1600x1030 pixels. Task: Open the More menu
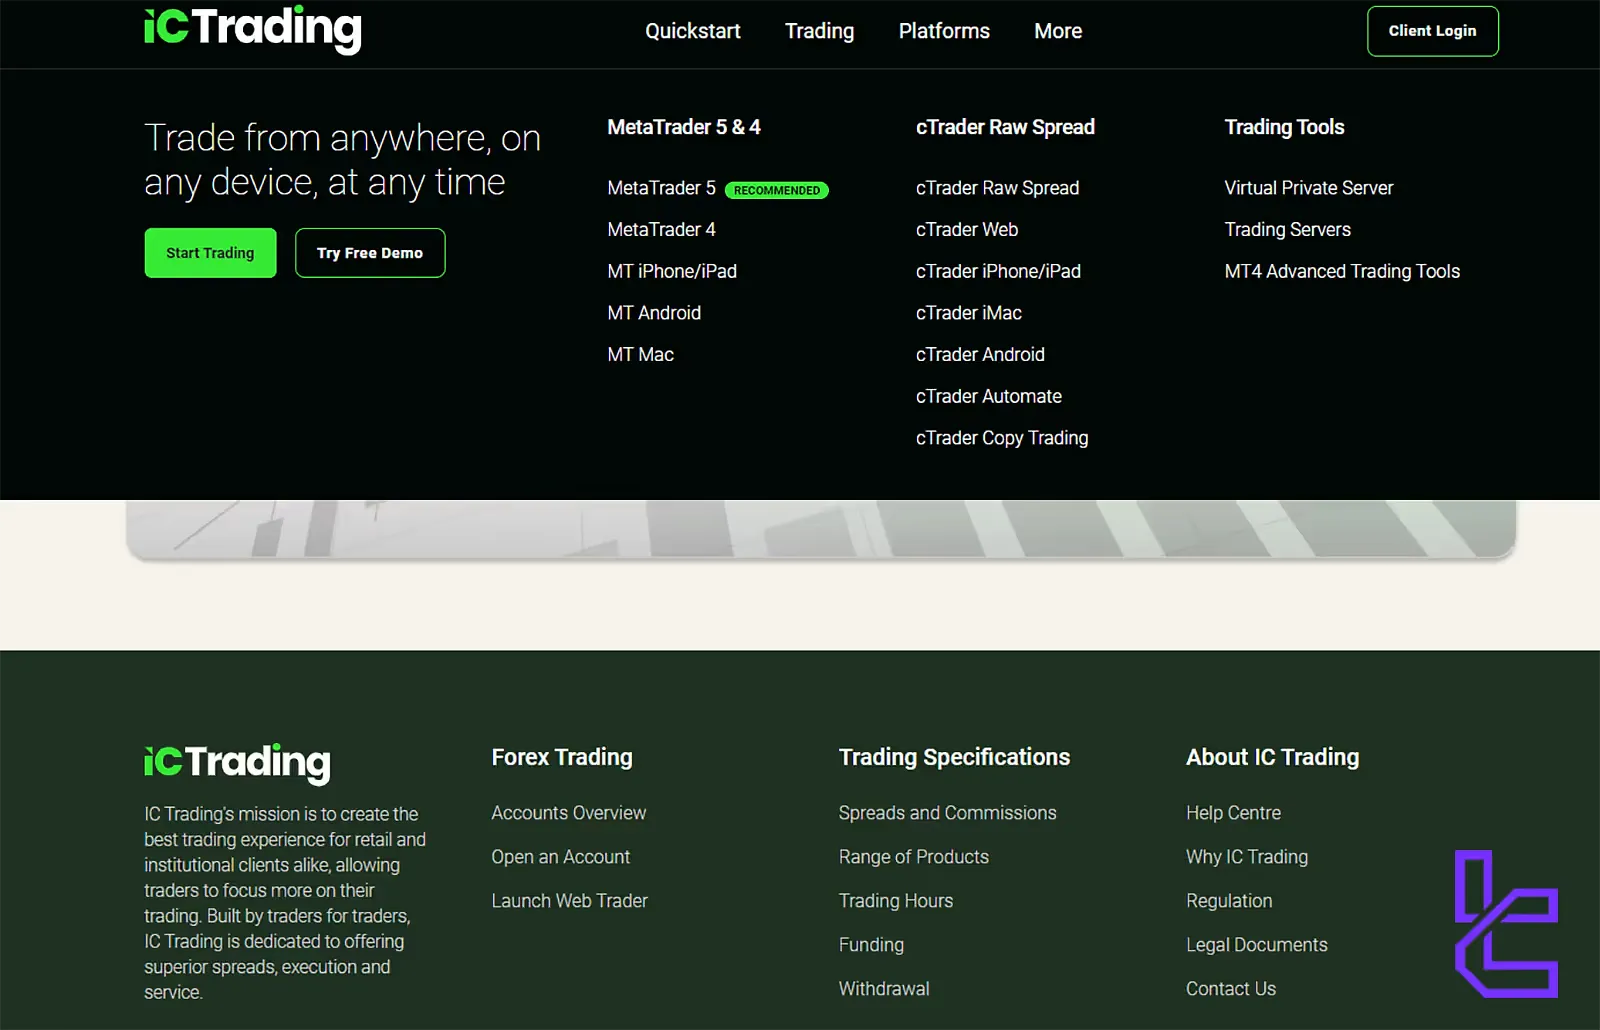point(1058,31)
